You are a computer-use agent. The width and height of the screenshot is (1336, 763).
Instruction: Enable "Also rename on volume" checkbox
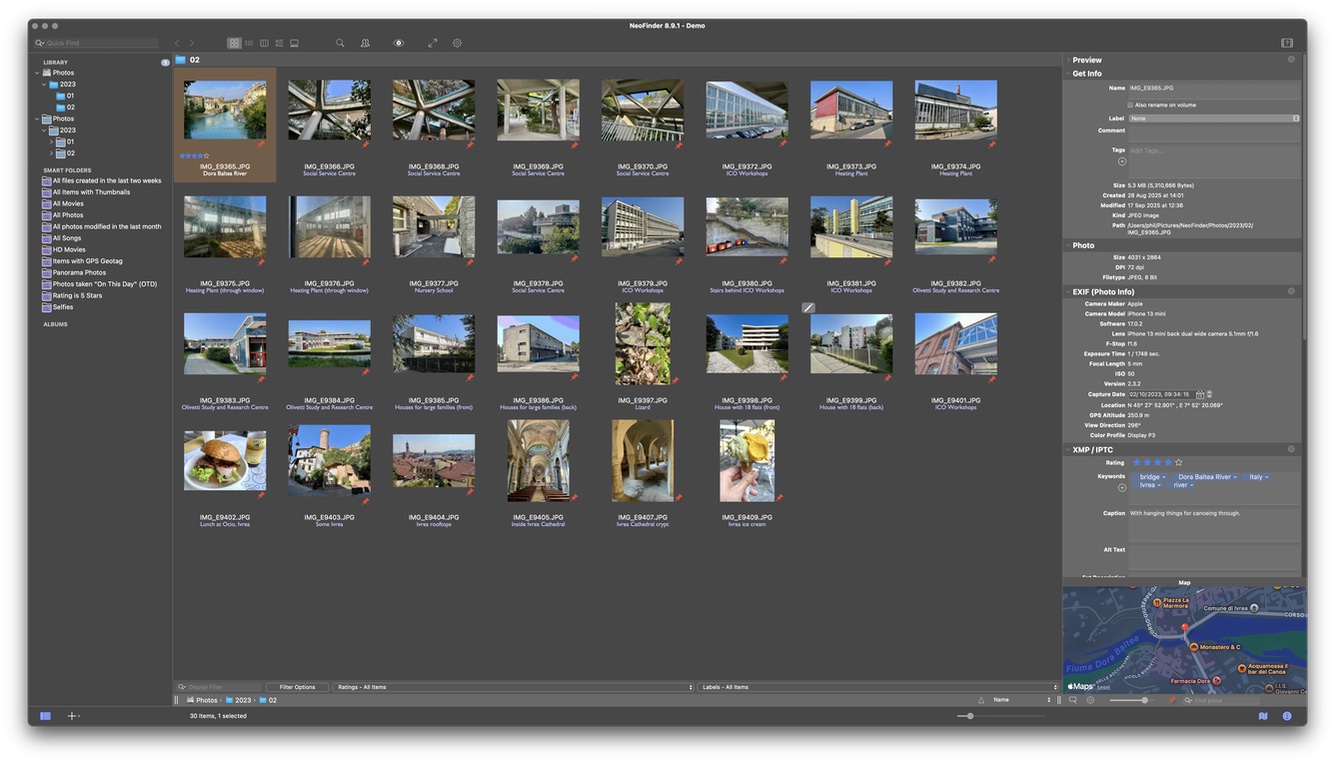click(1130, 104)
